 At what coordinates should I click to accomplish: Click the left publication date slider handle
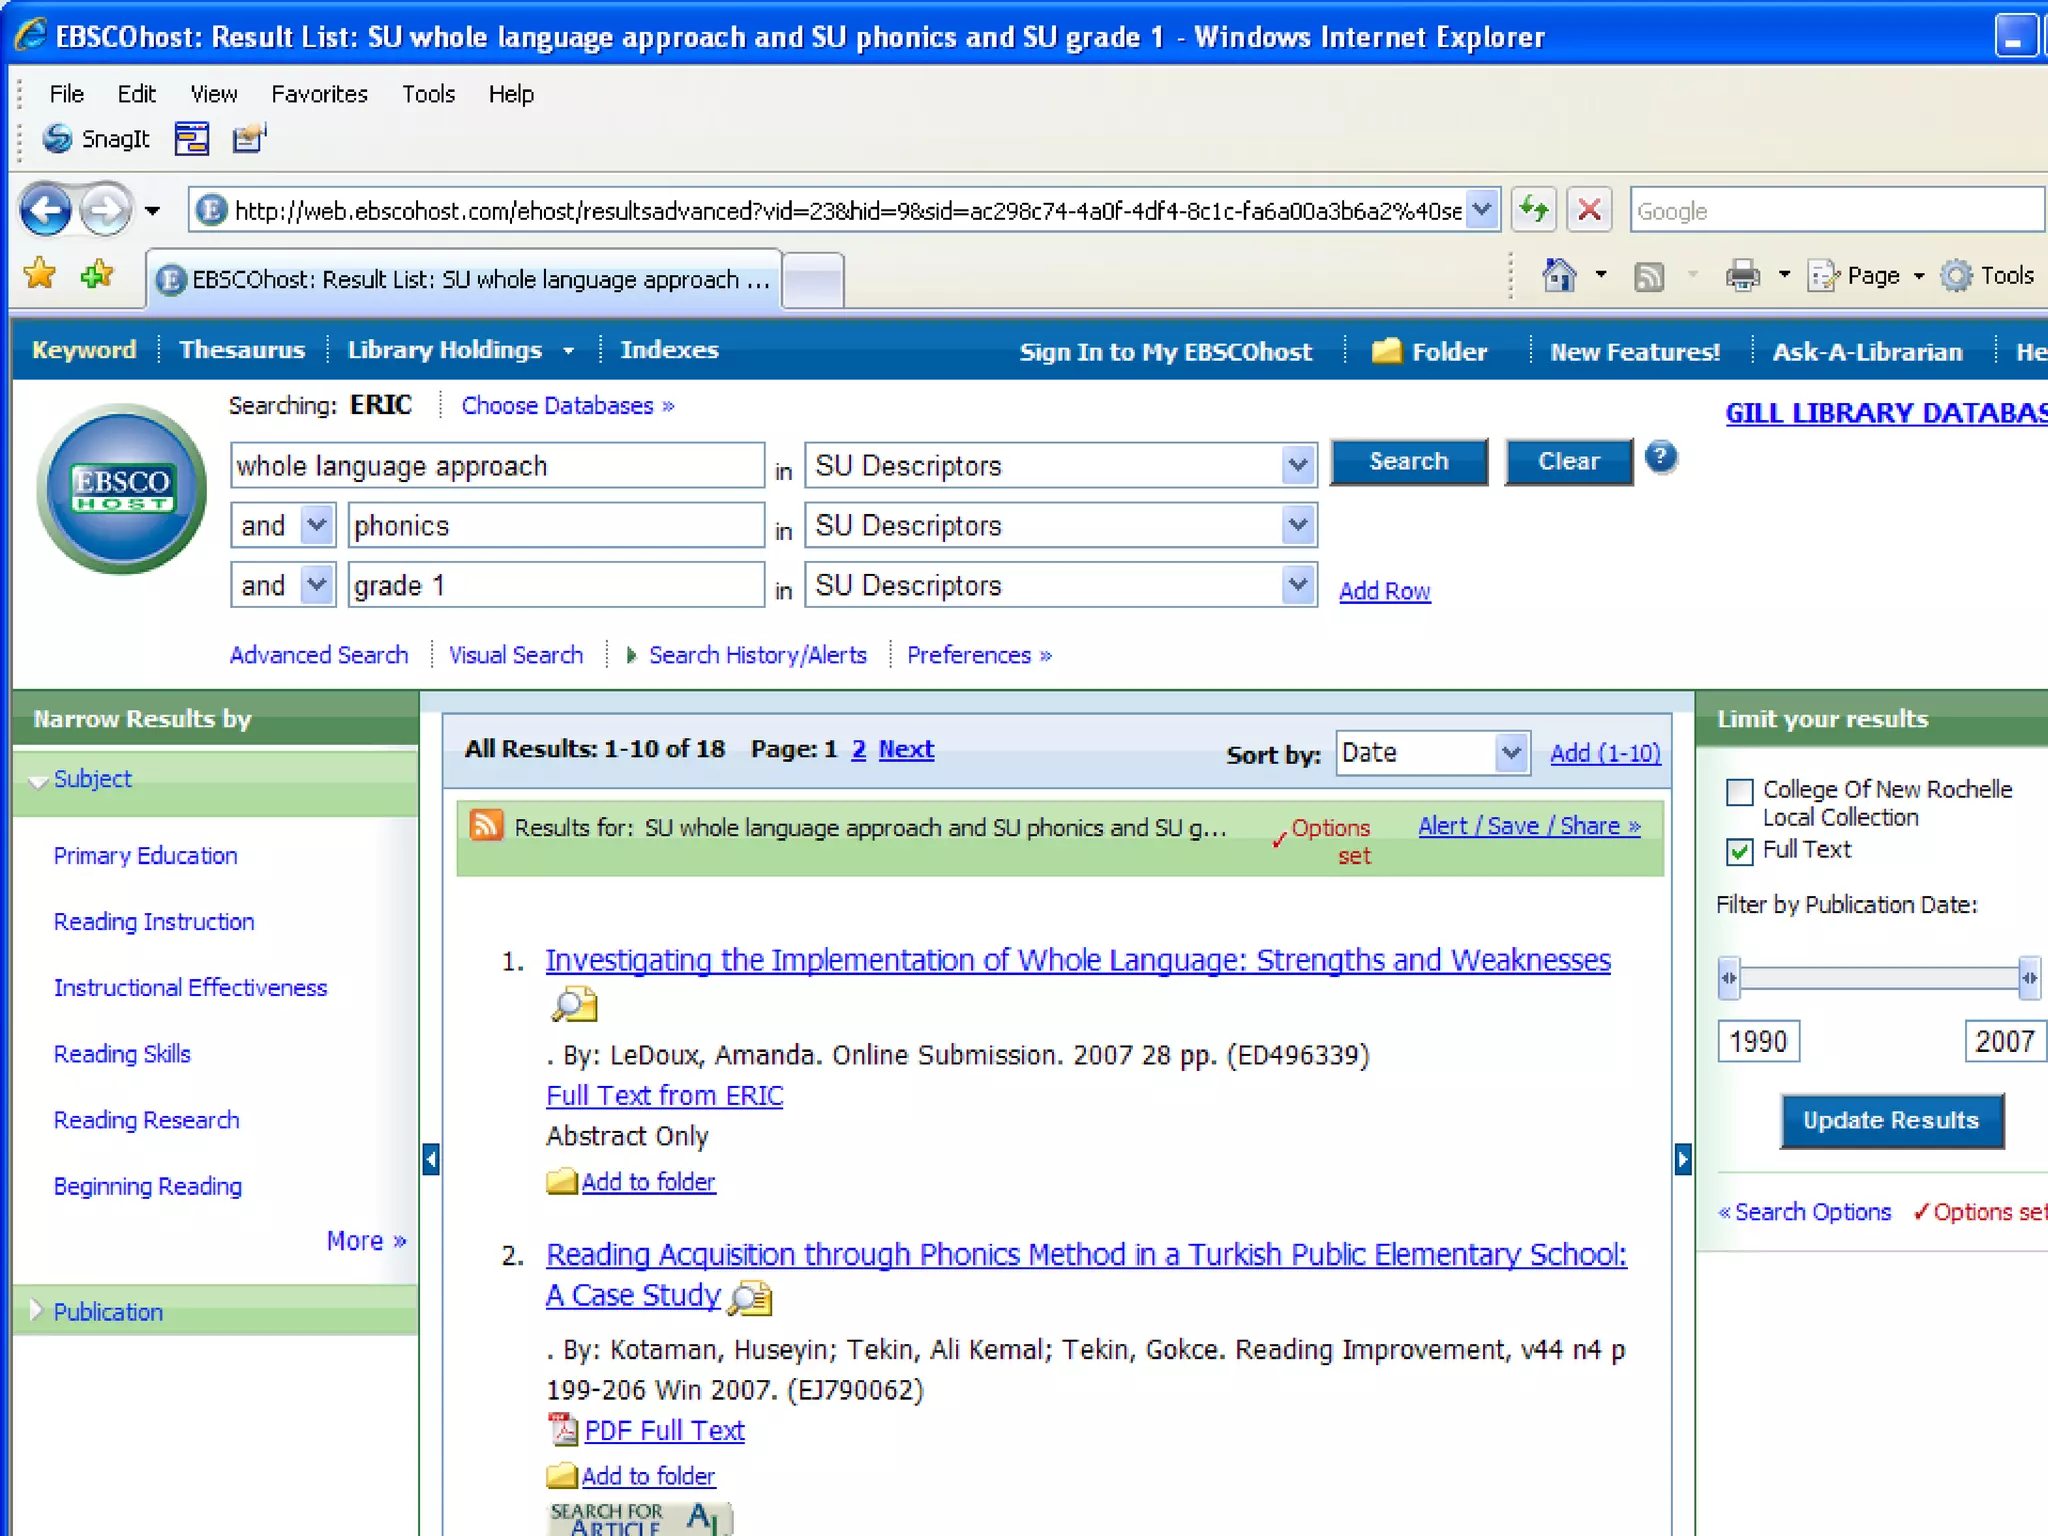(x=1729, y=978)
